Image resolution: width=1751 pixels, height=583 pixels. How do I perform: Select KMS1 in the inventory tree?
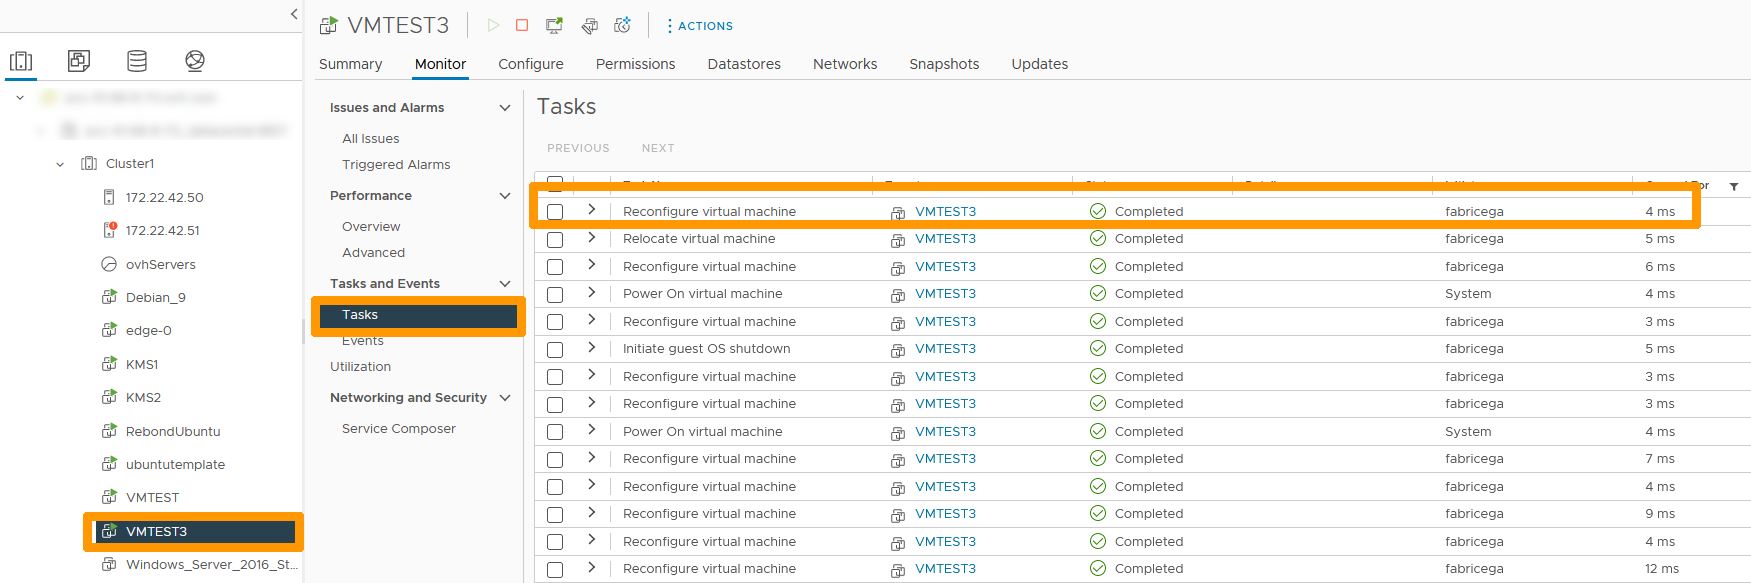pyautogui.click(x=142, y=365)
